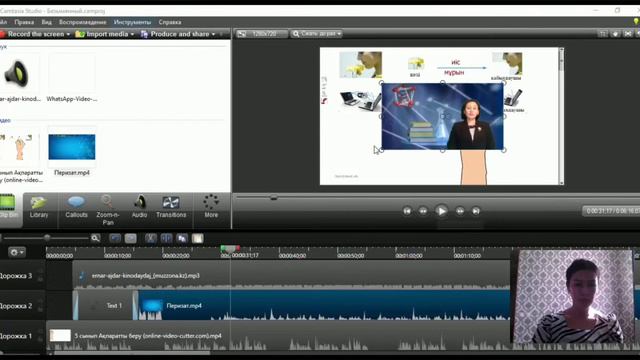Viewport: 640px width, 360px height.
Task: Click the Split icon on timeline toolbar
Action: coord(166,238)
